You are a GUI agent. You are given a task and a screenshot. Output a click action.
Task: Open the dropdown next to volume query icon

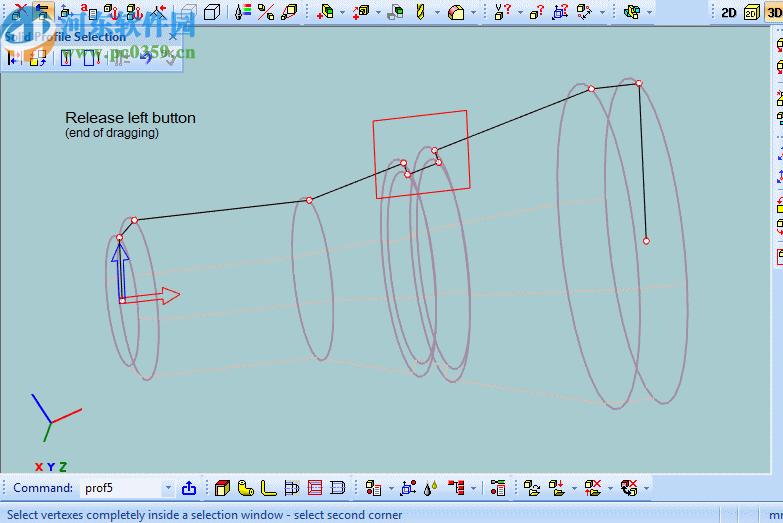point(520,12)
